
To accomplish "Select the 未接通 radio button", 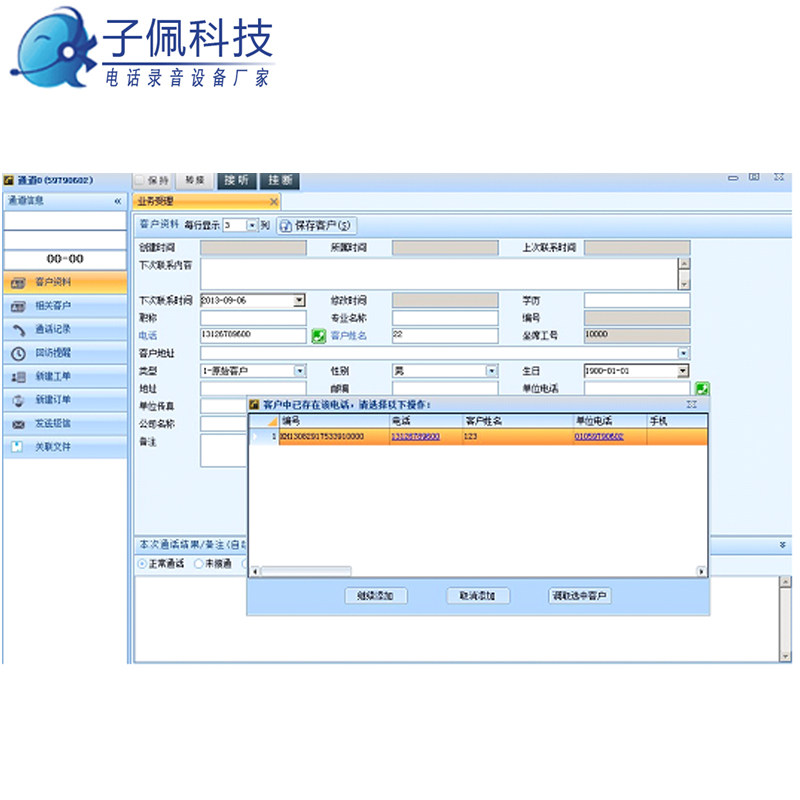I will coord(198,564).
